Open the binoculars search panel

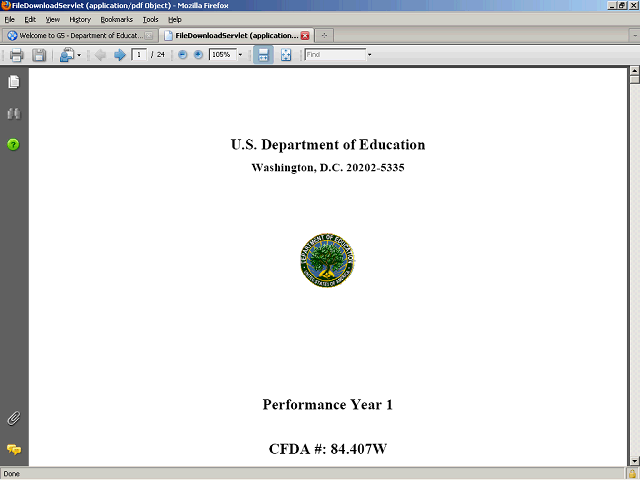pos(13,113)
